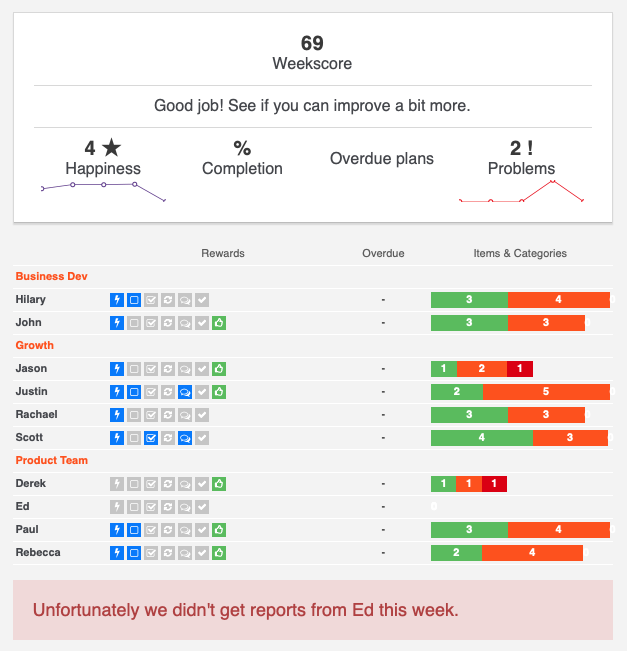This screenshot has width=627, height=651.
Task: Click Justin's blue comment bubble reward icon
Action: pyautogui.click(x=185, y=392)
